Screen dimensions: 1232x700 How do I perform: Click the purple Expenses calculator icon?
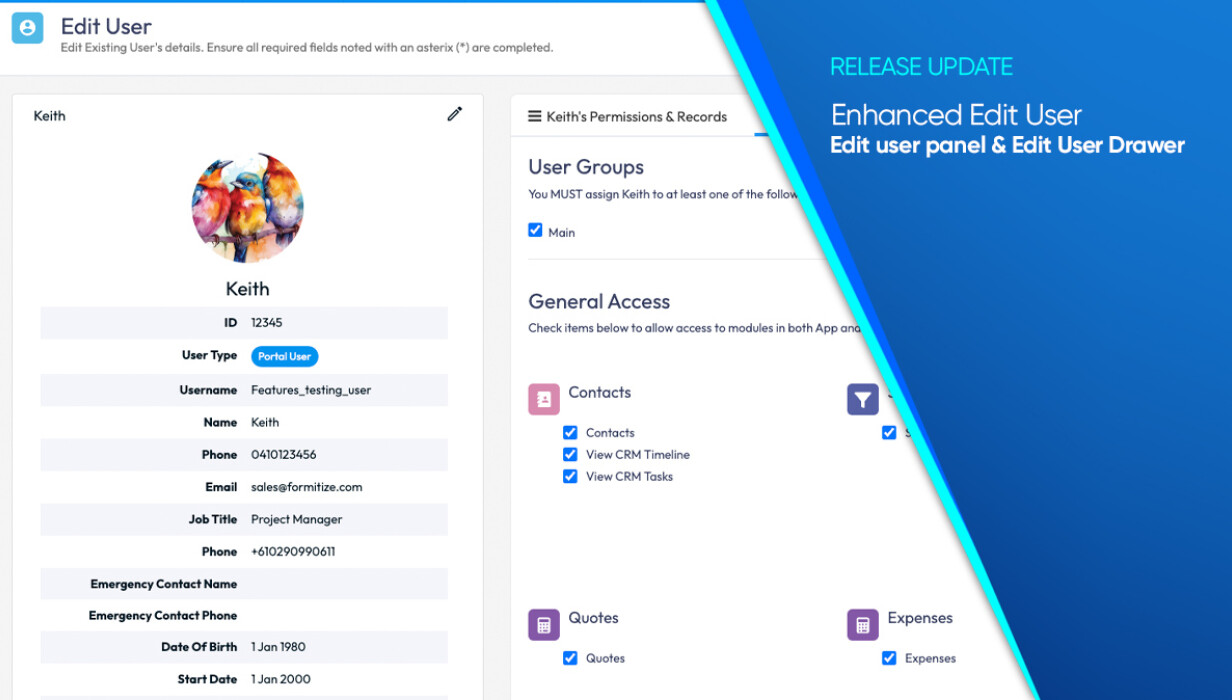pos(862,625)
